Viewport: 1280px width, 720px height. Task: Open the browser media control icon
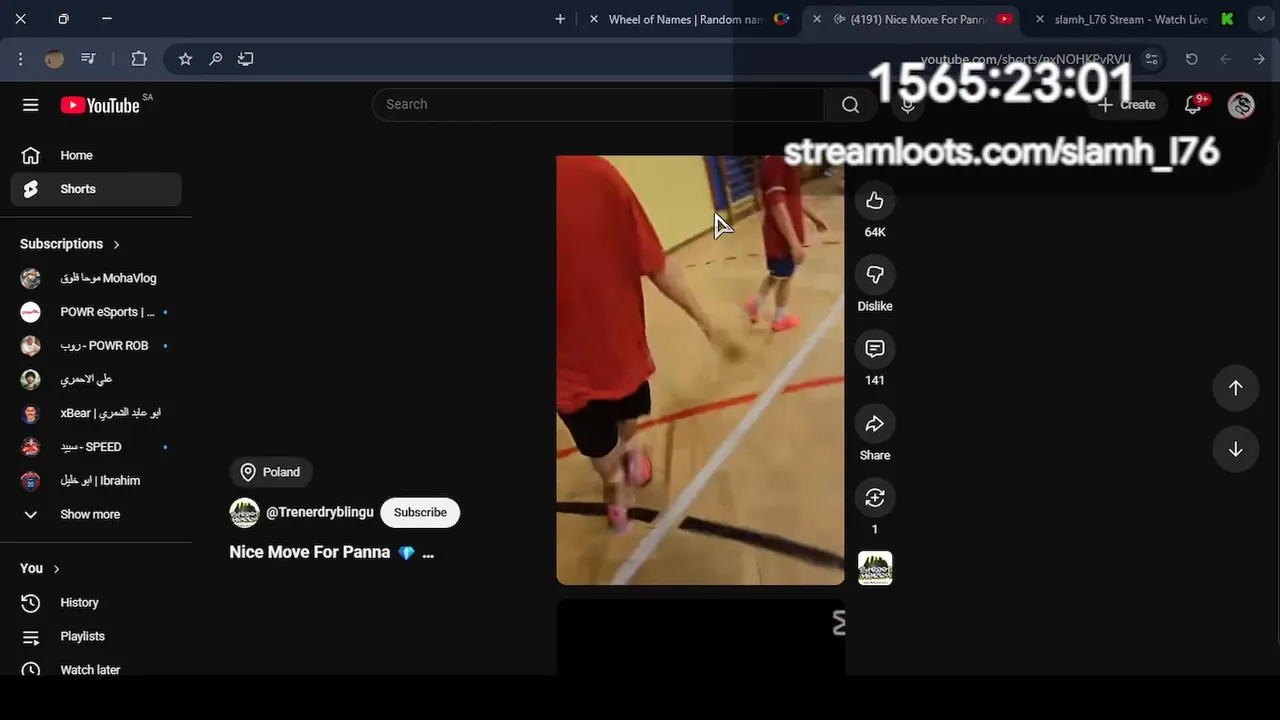pyautogui.click(x=89, y=59)
